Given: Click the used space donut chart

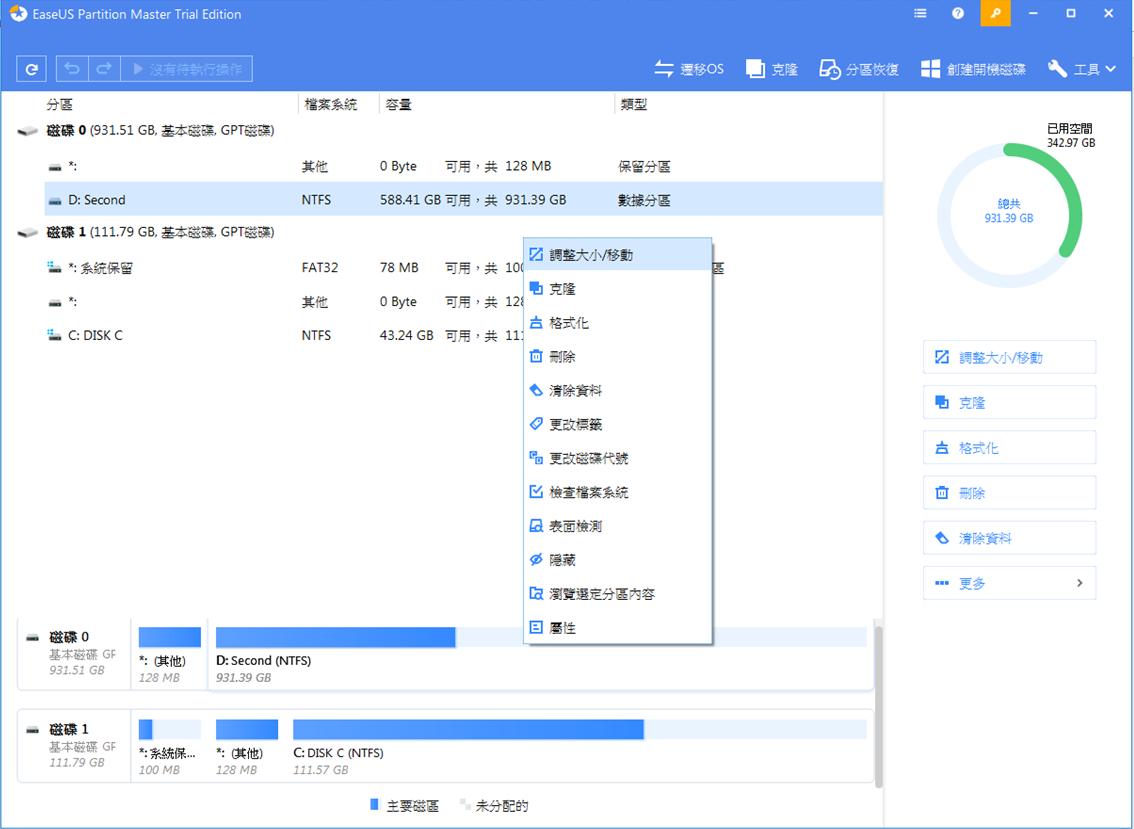Looking at the screenshot, I should coord(1009,215).
